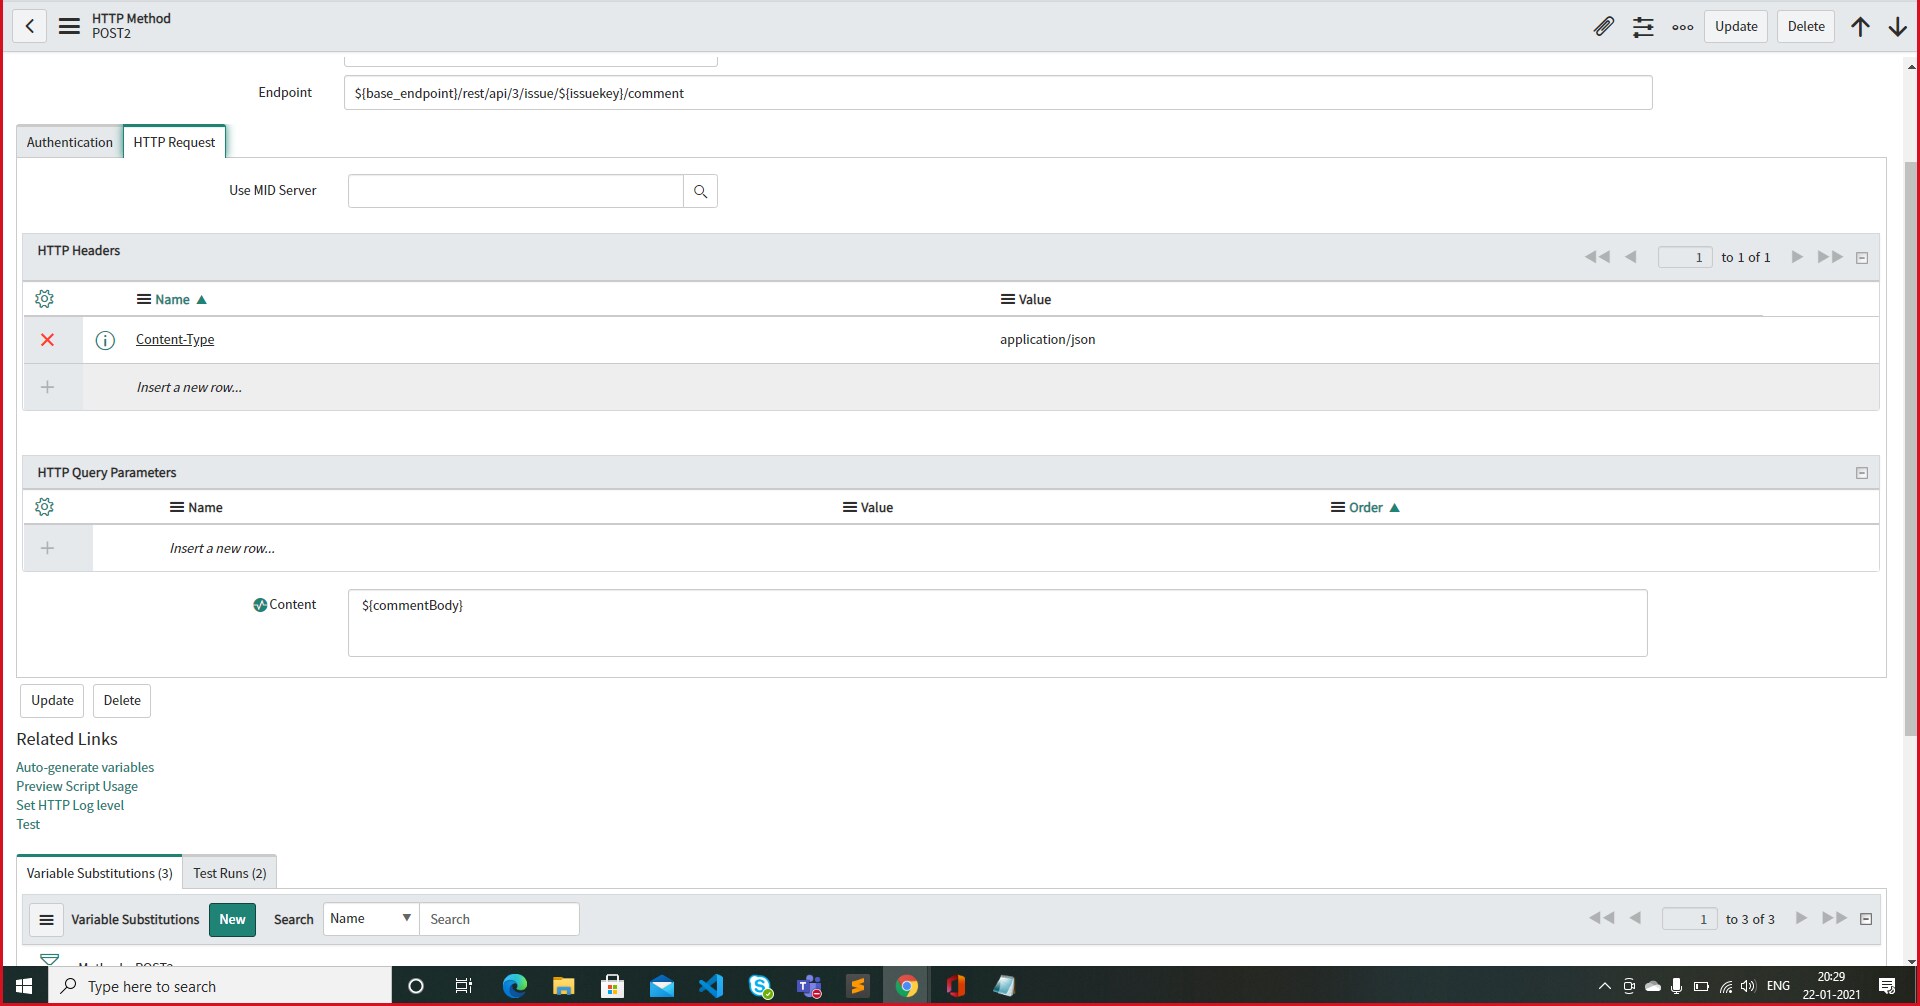Click the Endpoint input field
Screen dimensions: 1920x1006
998,93
